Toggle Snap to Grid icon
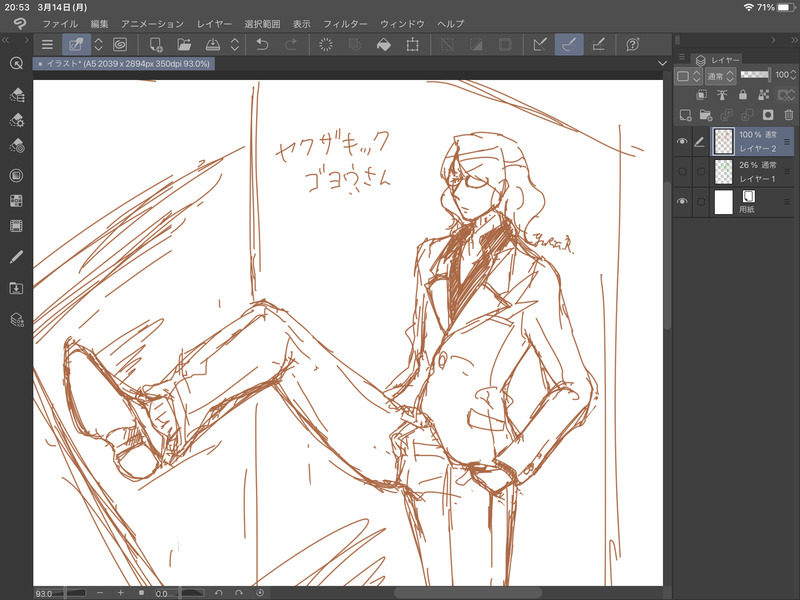800x600 pixels. (598, 44)
